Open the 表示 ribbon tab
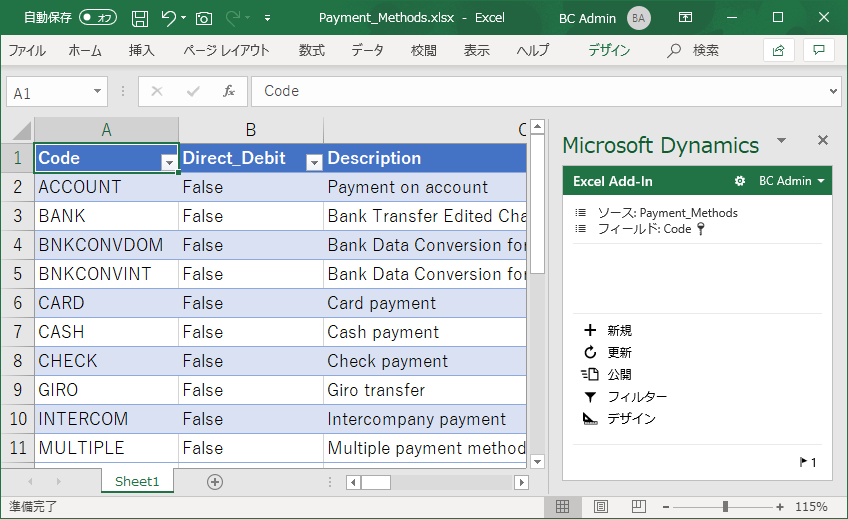 coord(476,51)
